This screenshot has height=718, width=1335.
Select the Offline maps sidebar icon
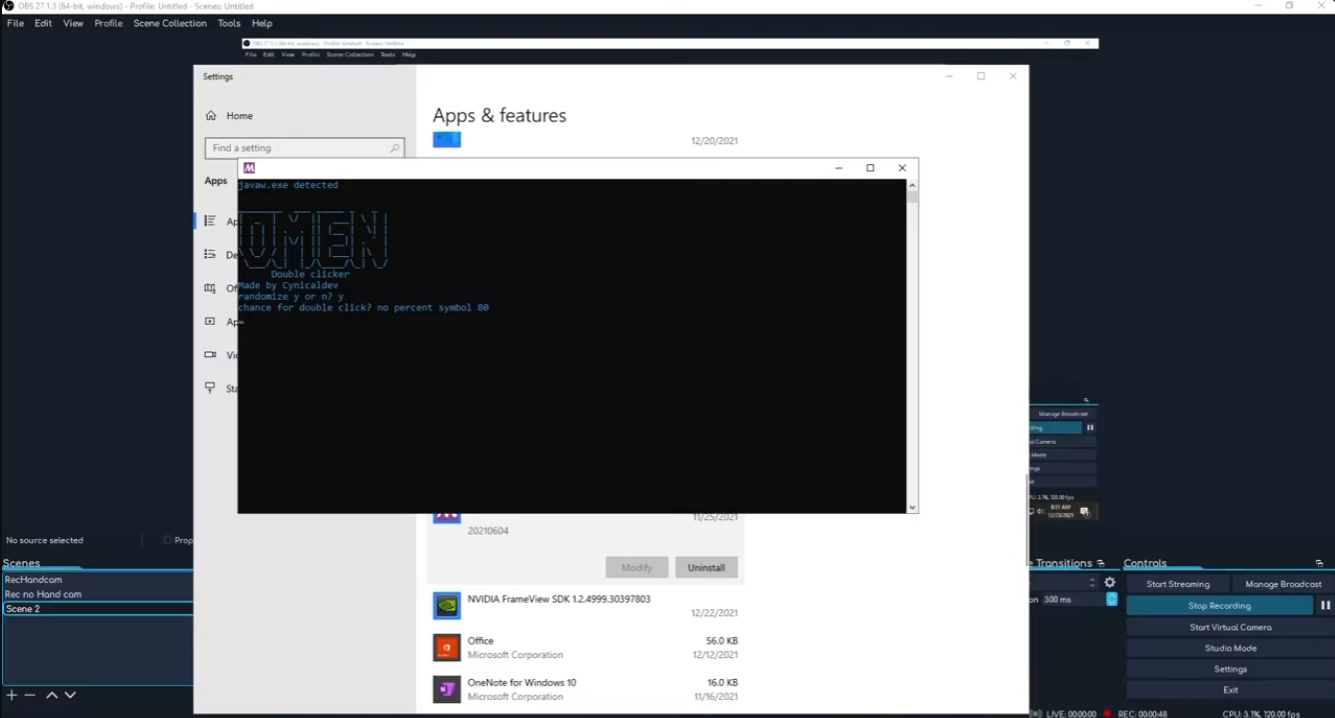(x=210, y=288)
